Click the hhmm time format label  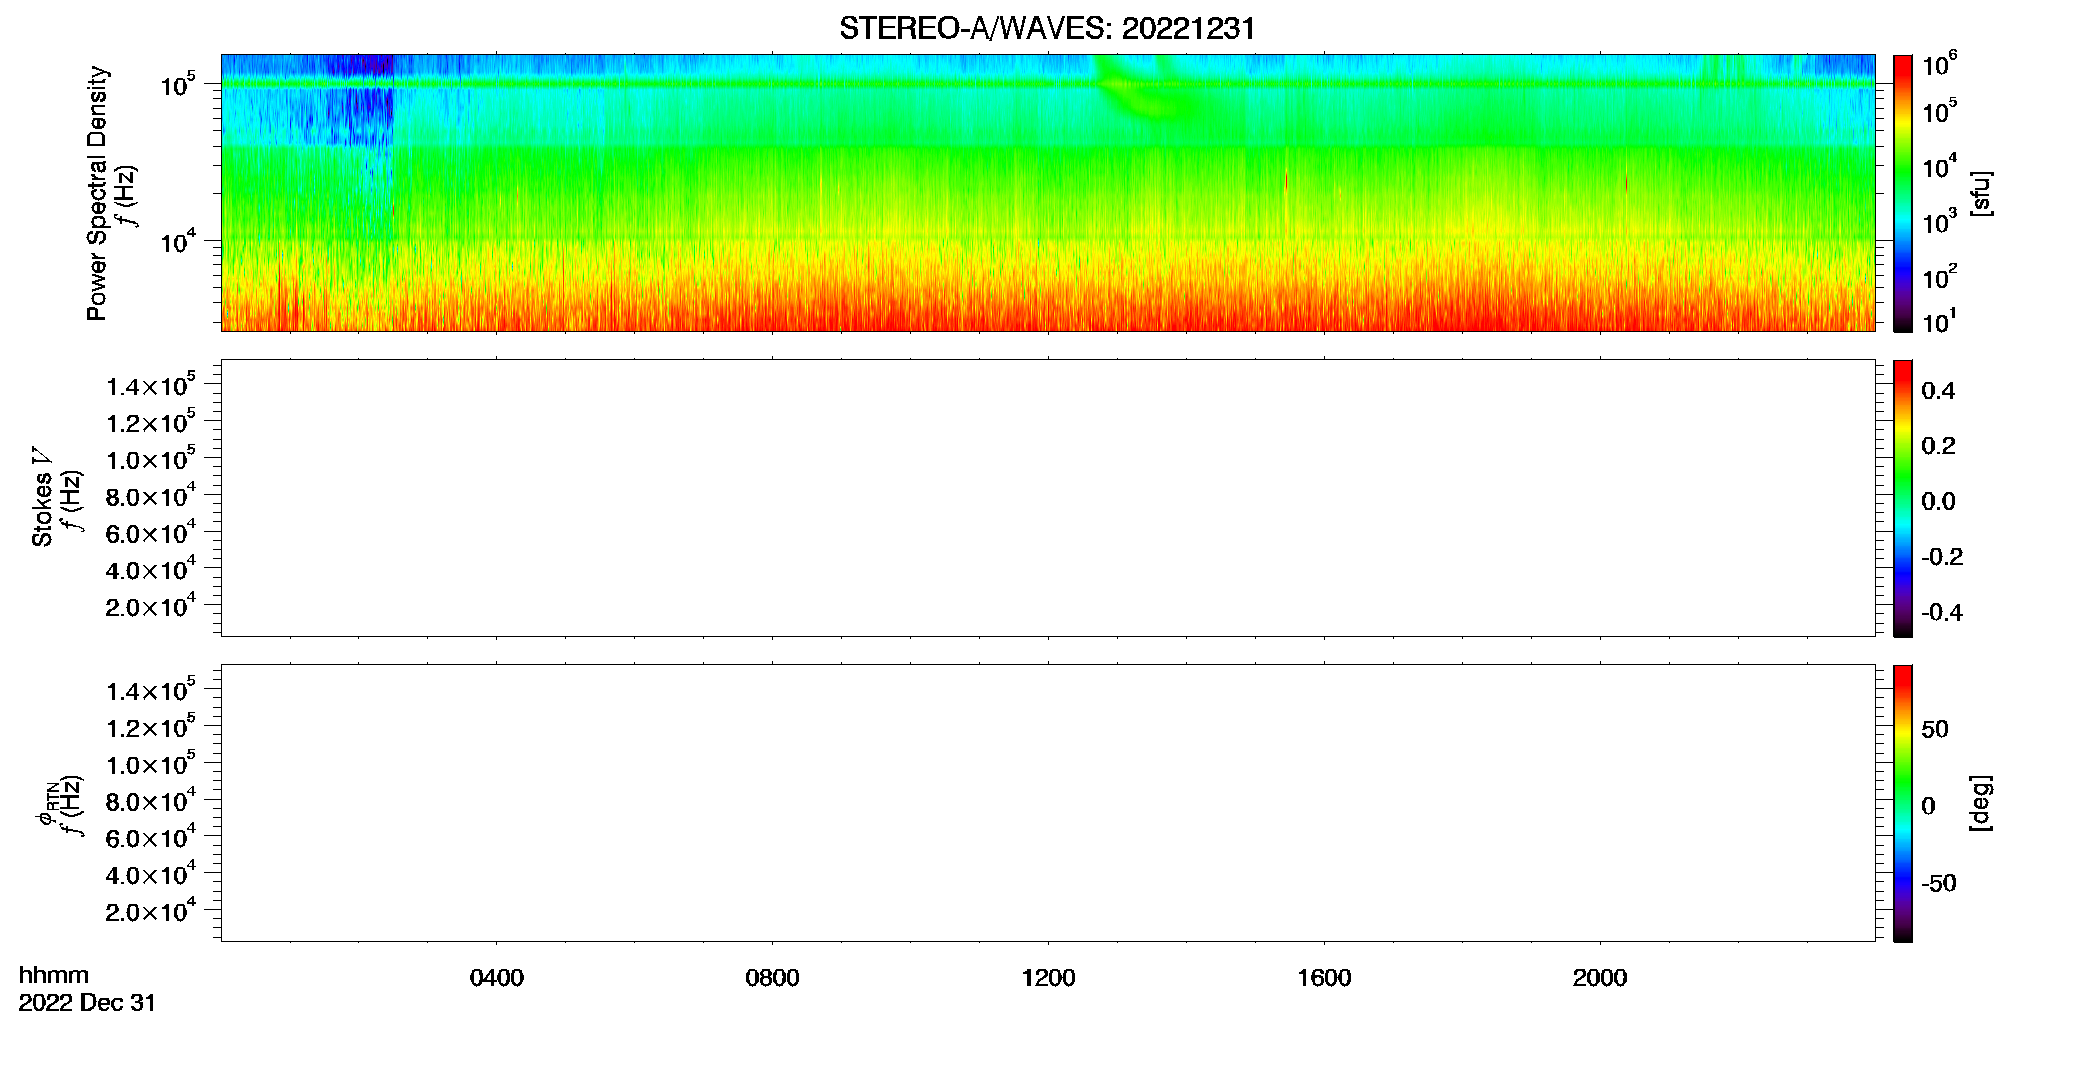pos(54,976)
